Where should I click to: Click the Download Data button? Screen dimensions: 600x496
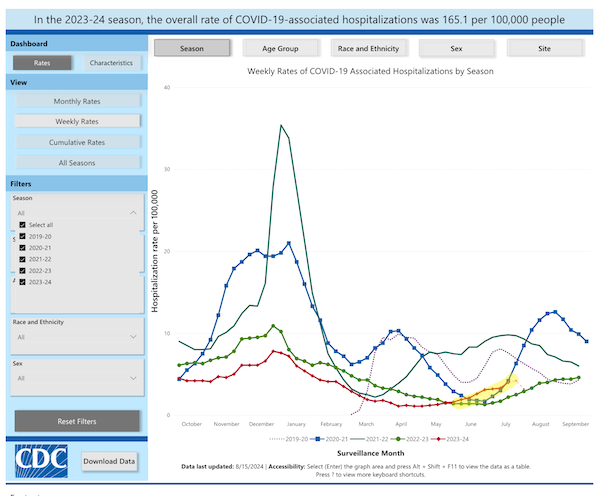[109, 461]
